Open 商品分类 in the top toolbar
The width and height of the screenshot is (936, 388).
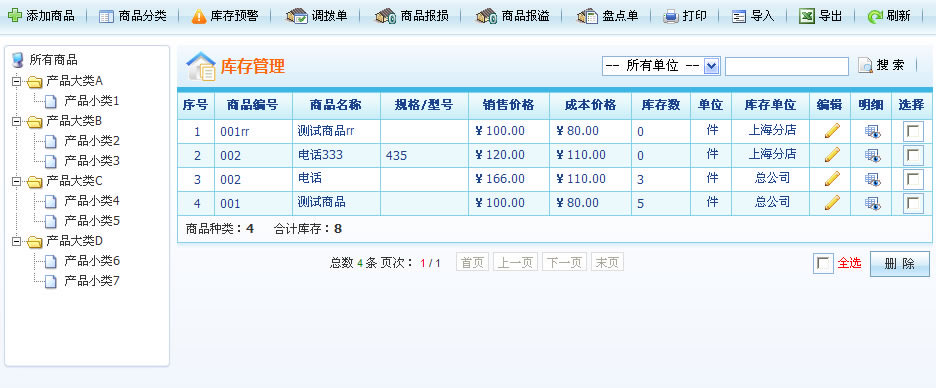(133, 16)
